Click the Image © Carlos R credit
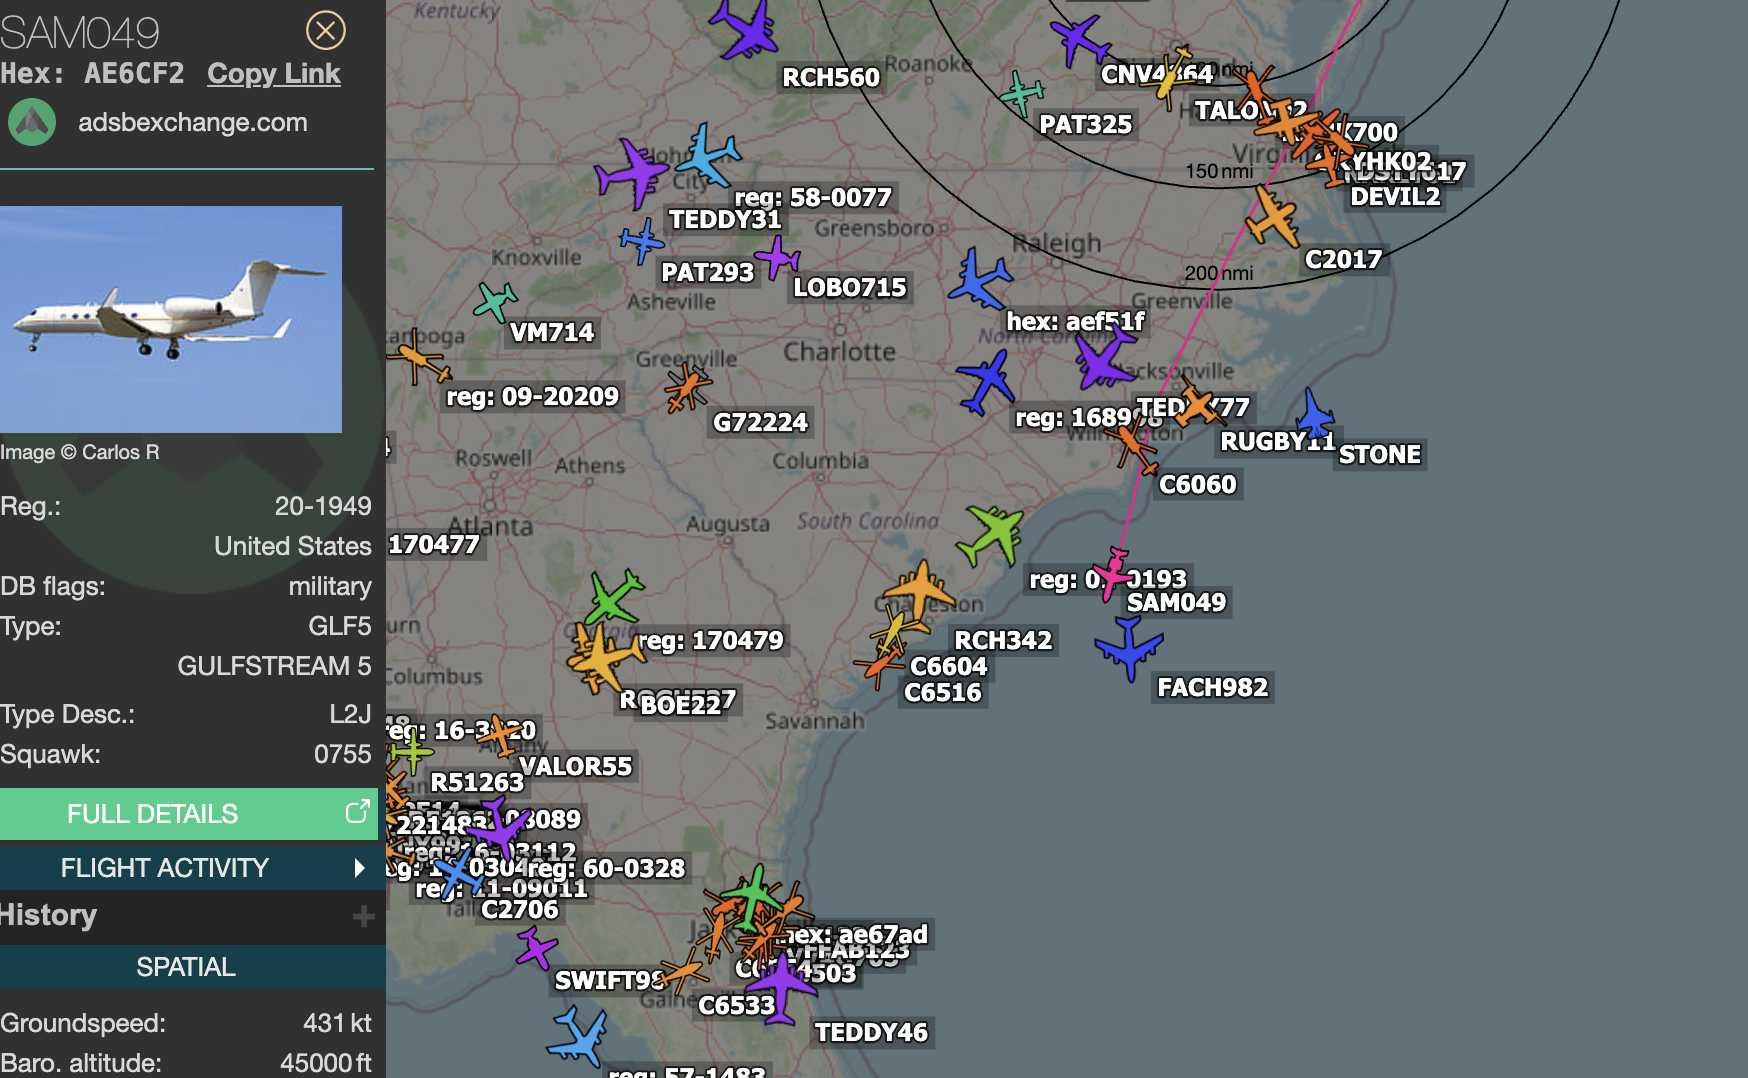Screen dimensions: 1748x1078 point(80,452)
